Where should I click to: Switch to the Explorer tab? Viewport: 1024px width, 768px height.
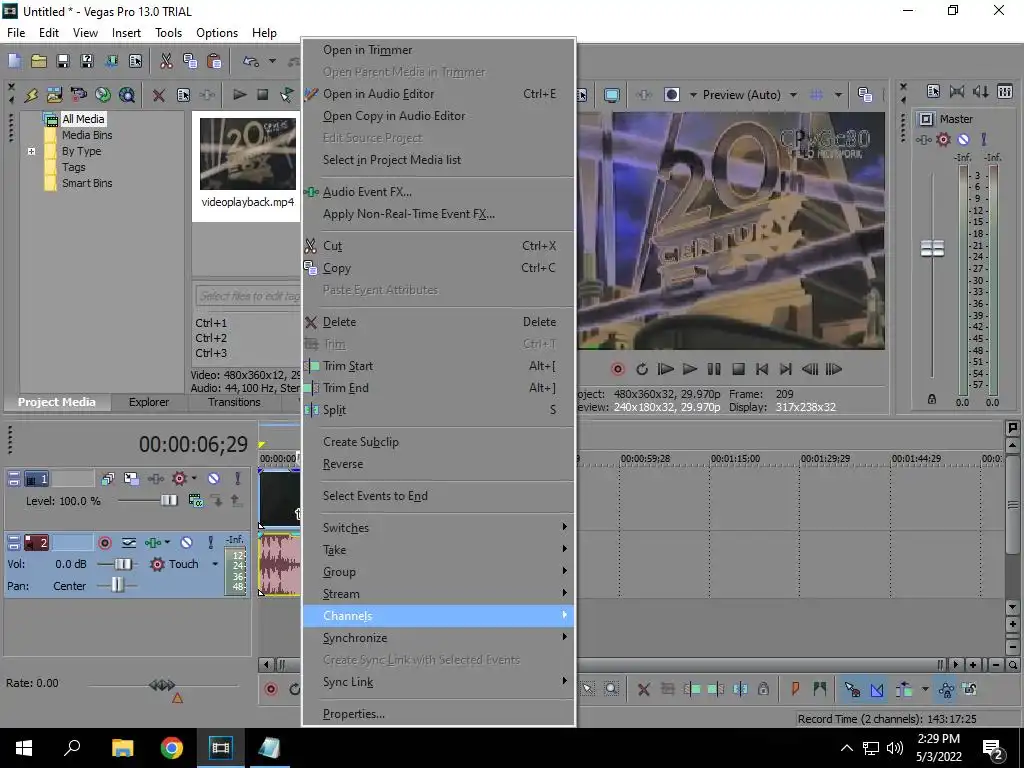[x=149, y=402]
